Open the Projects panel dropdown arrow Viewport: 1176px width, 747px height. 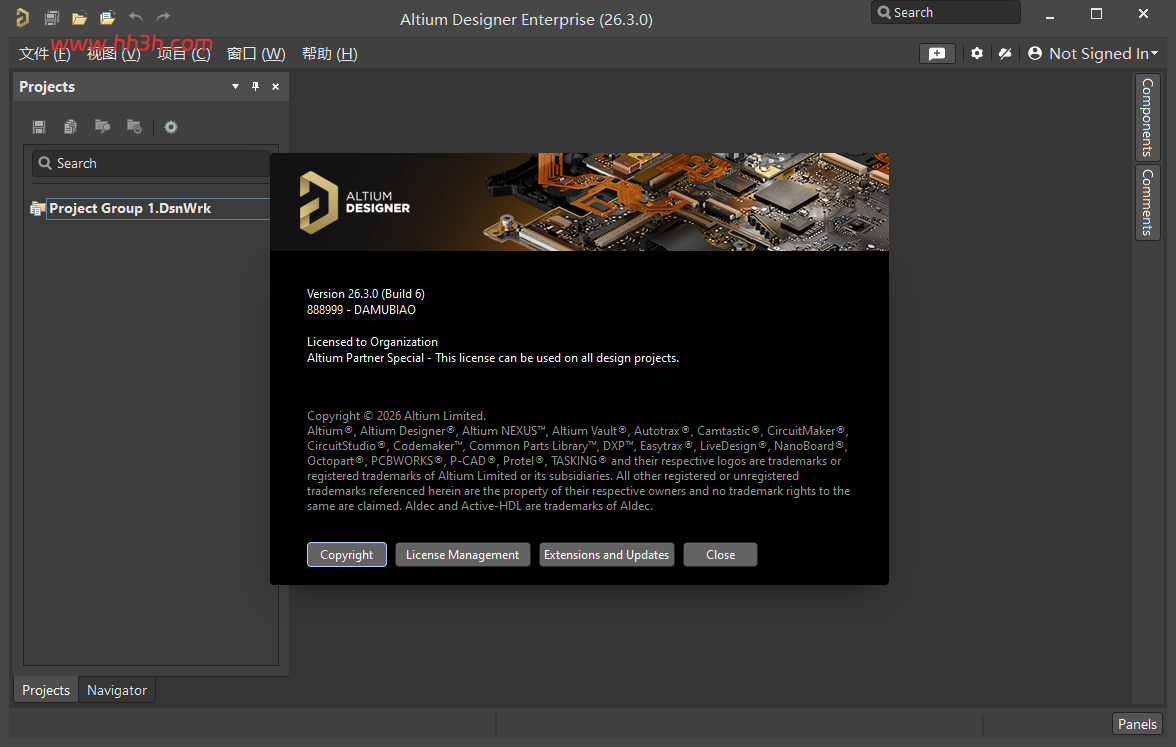coord(236,86)
